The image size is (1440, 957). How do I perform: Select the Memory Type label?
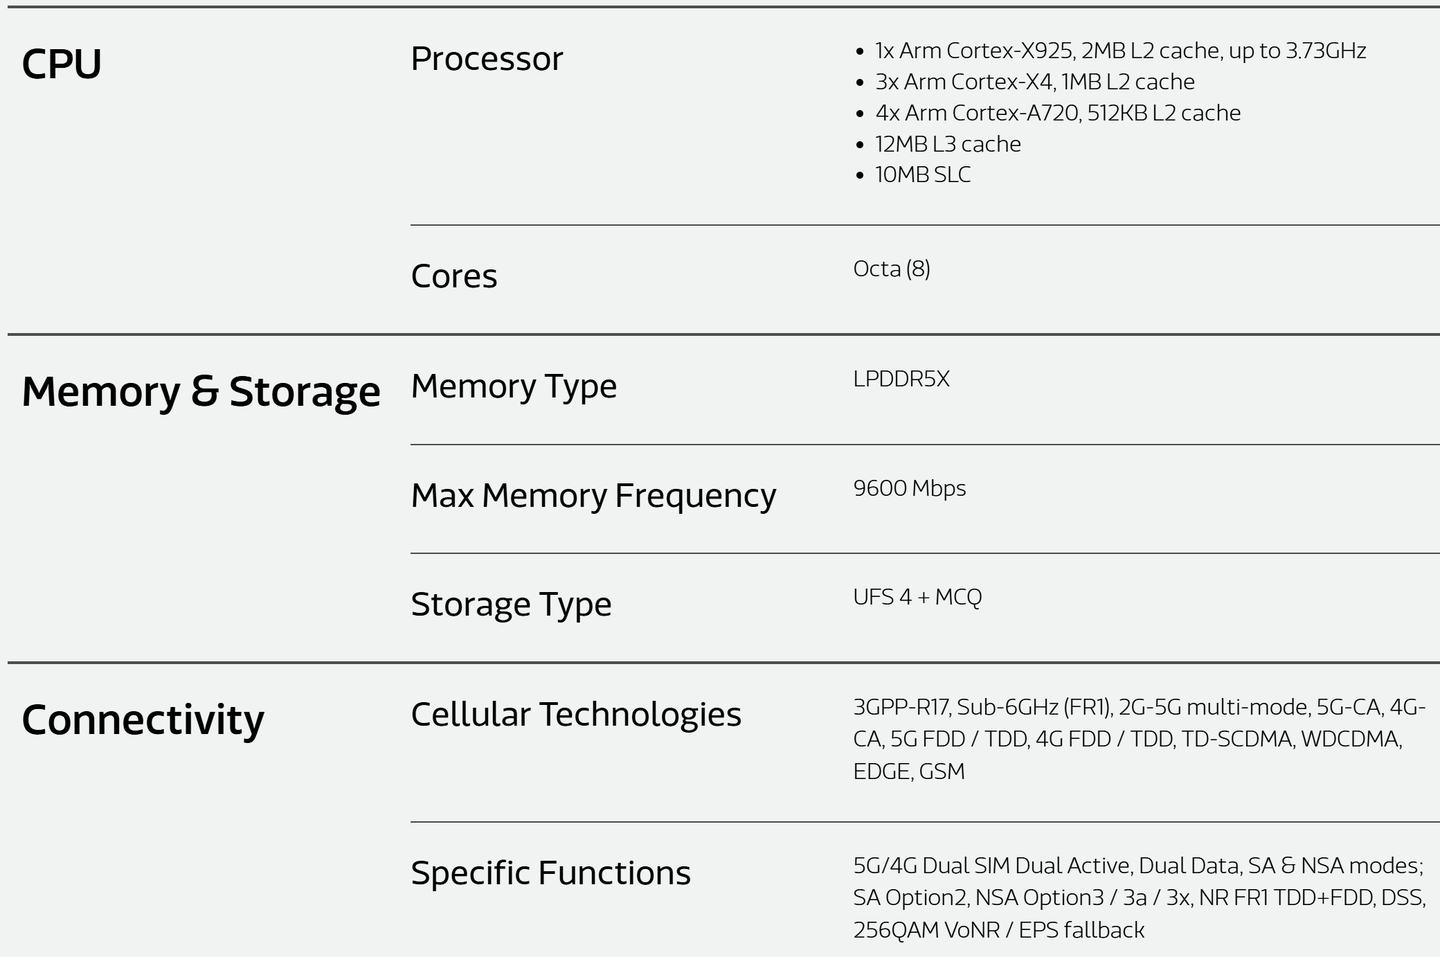tap(514, 387)
